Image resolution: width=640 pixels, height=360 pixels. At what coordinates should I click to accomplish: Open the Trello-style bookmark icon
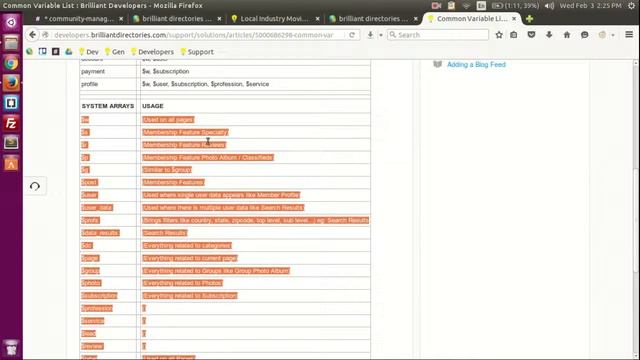pyautogui.click(x=42, y=52)
